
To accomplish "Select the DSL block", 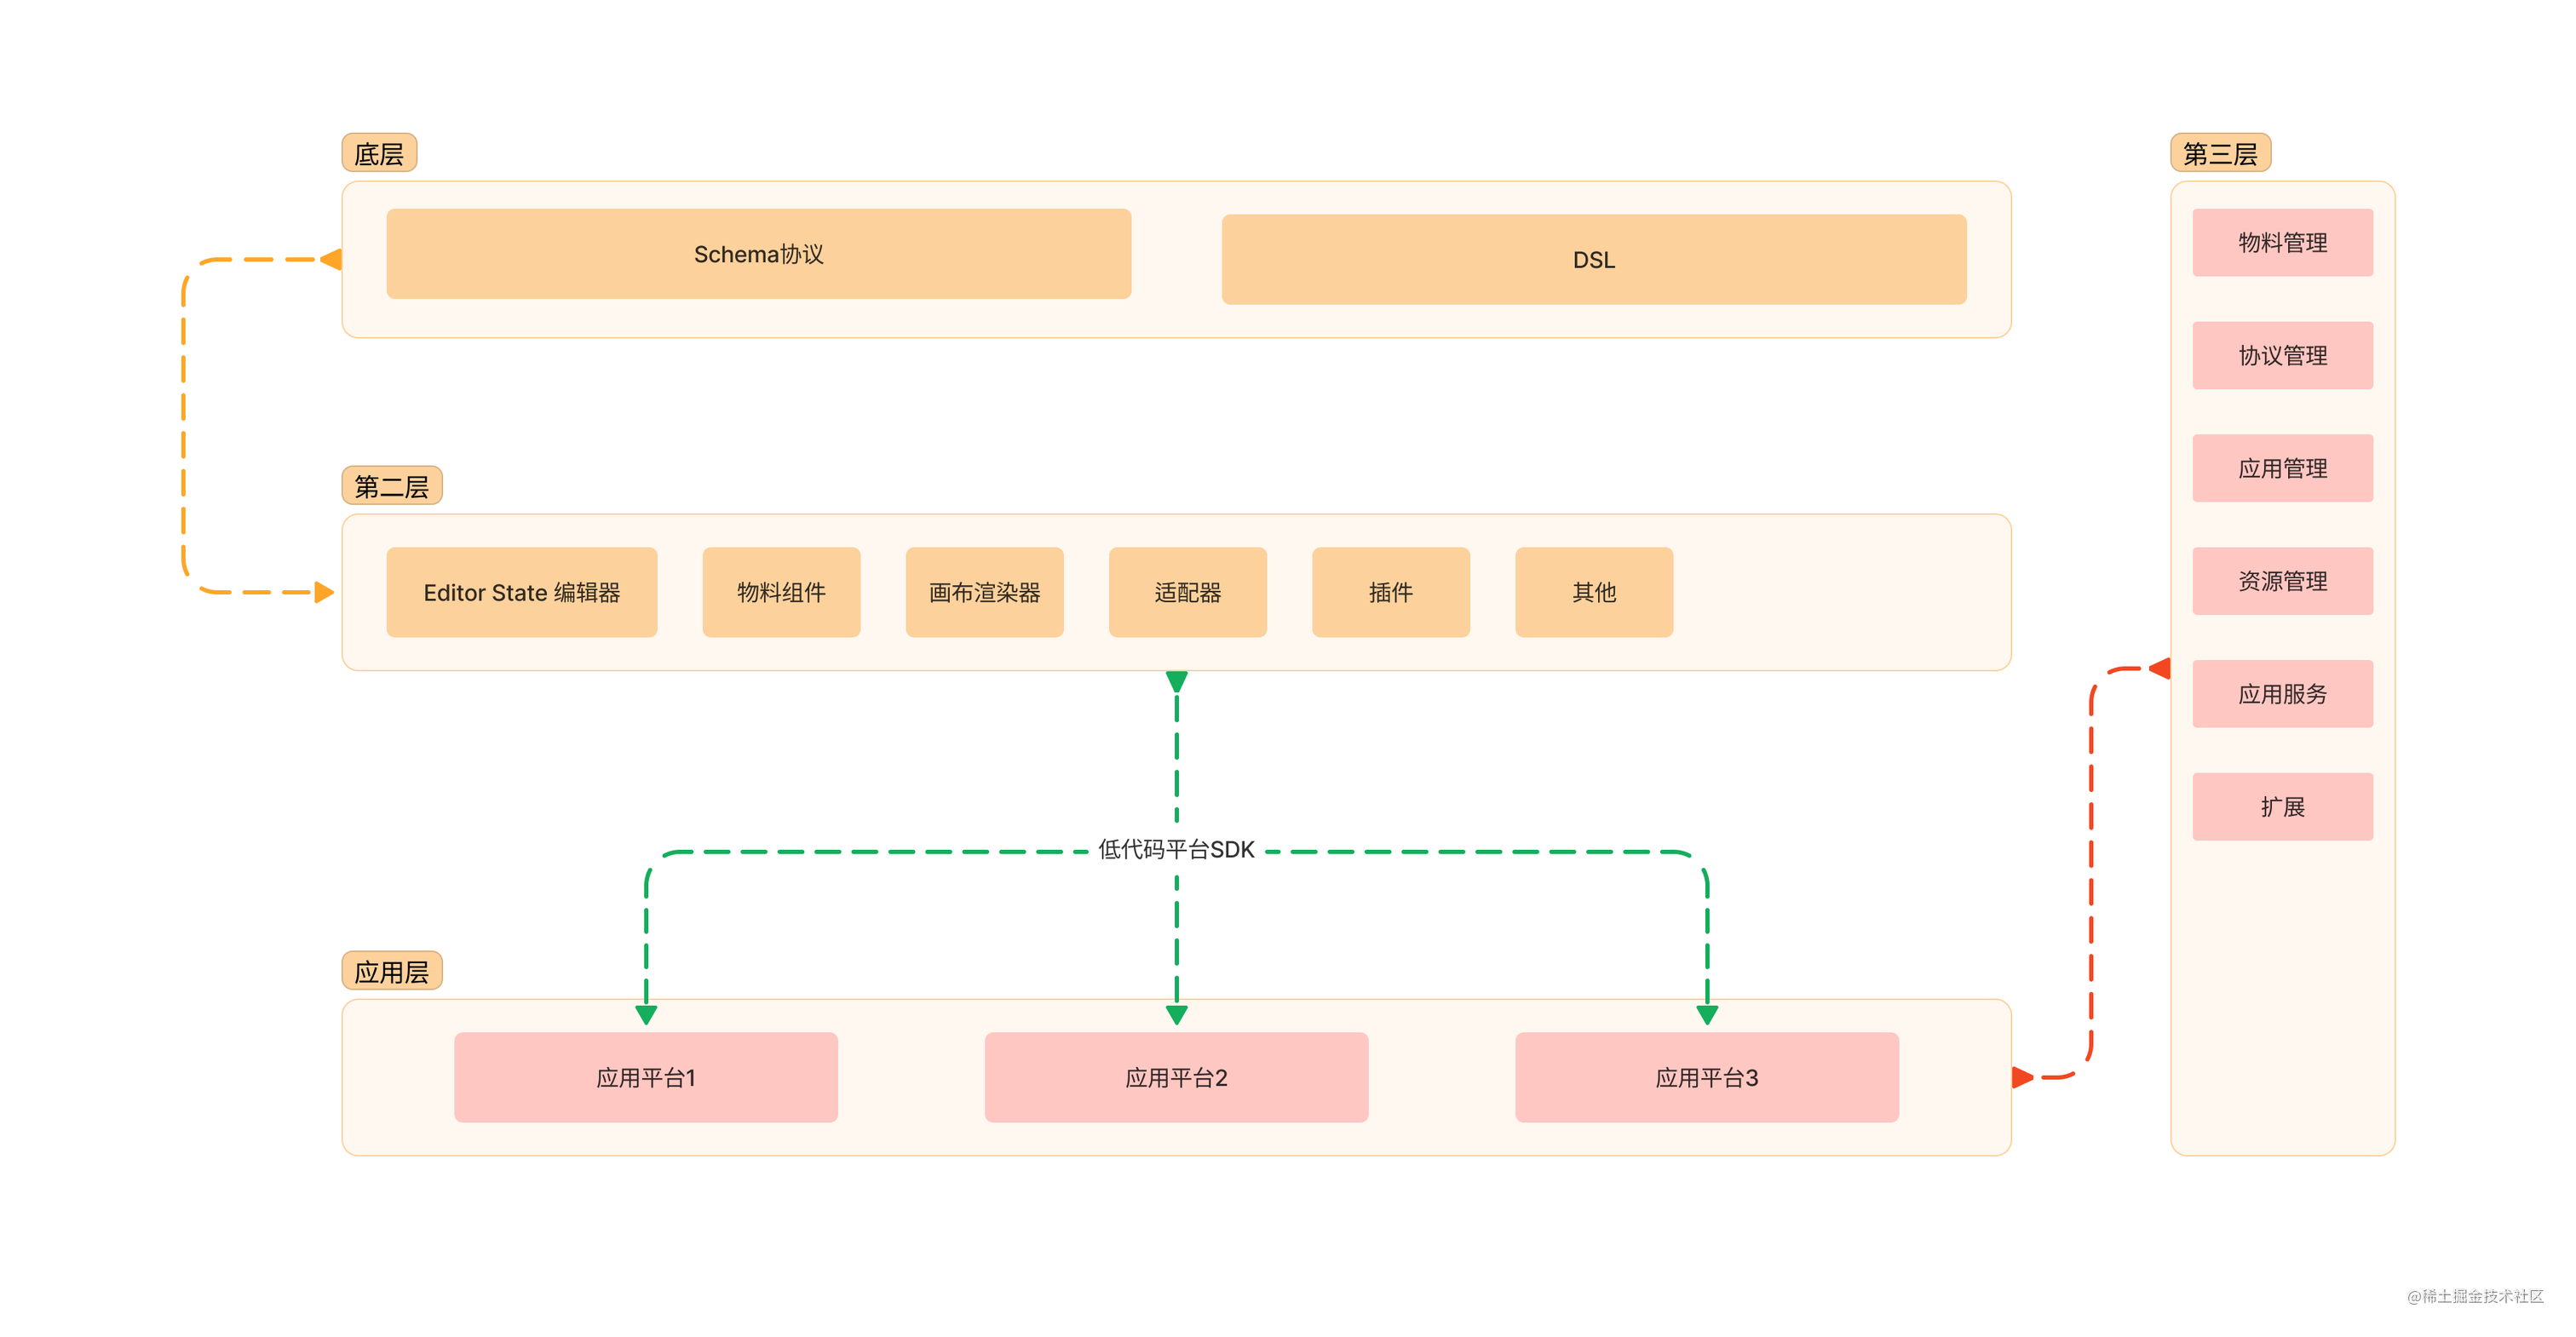I will click(x=1593, y=260).
